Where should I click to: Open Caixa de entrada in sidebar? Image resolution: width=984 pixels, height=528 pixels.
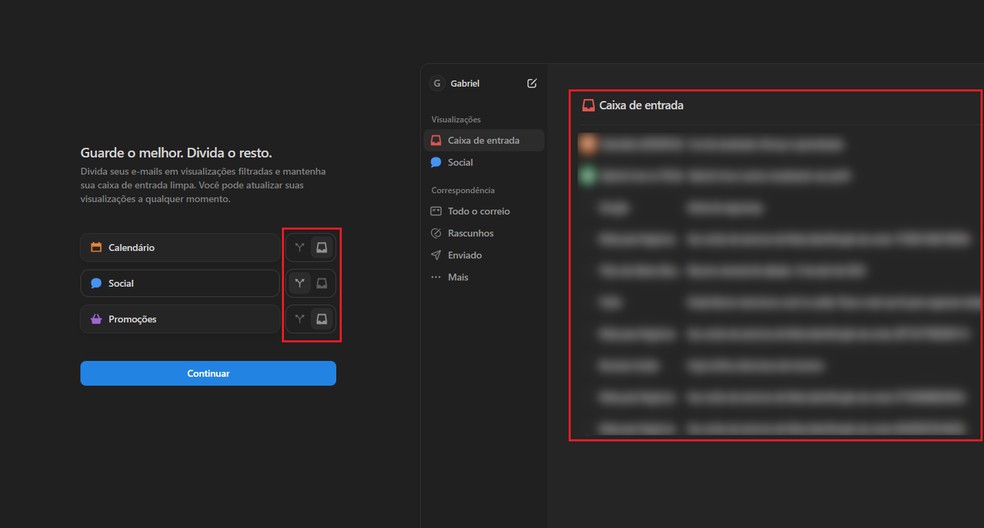[483, 140]
